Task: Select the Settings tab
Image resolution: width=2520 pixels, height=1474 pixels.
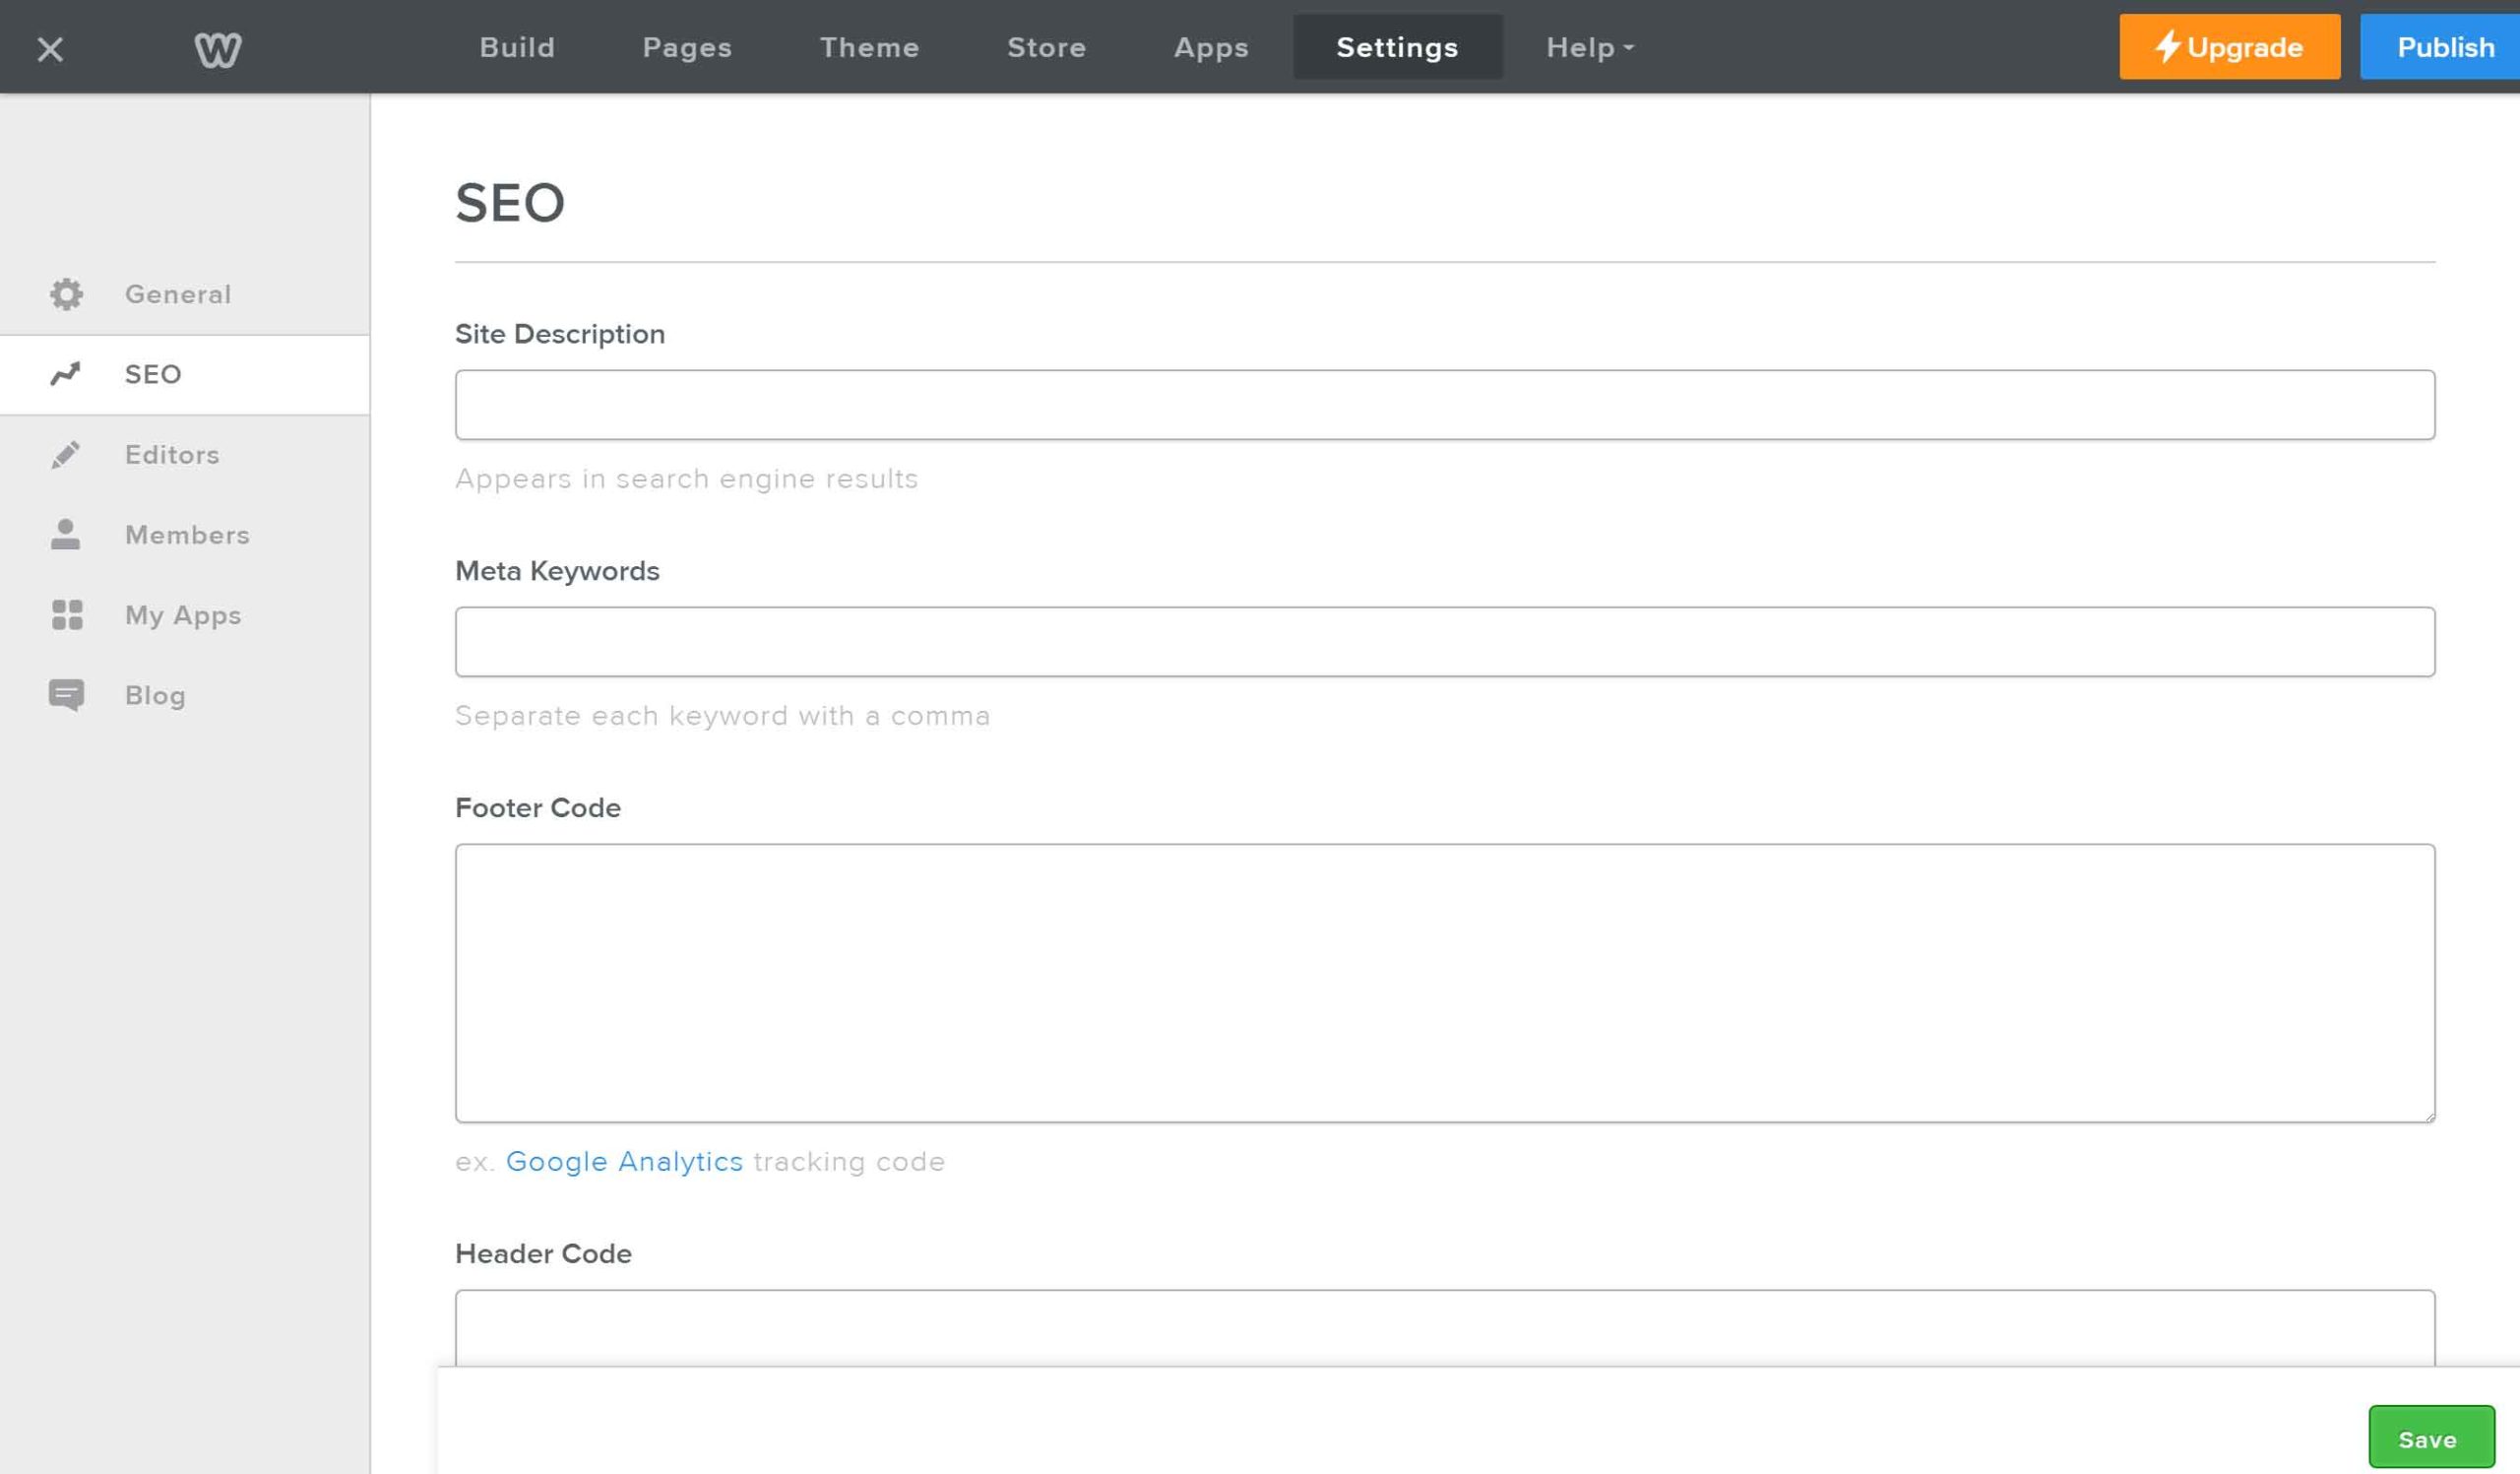Action: pyautogui.click(x=1397, y=47)
